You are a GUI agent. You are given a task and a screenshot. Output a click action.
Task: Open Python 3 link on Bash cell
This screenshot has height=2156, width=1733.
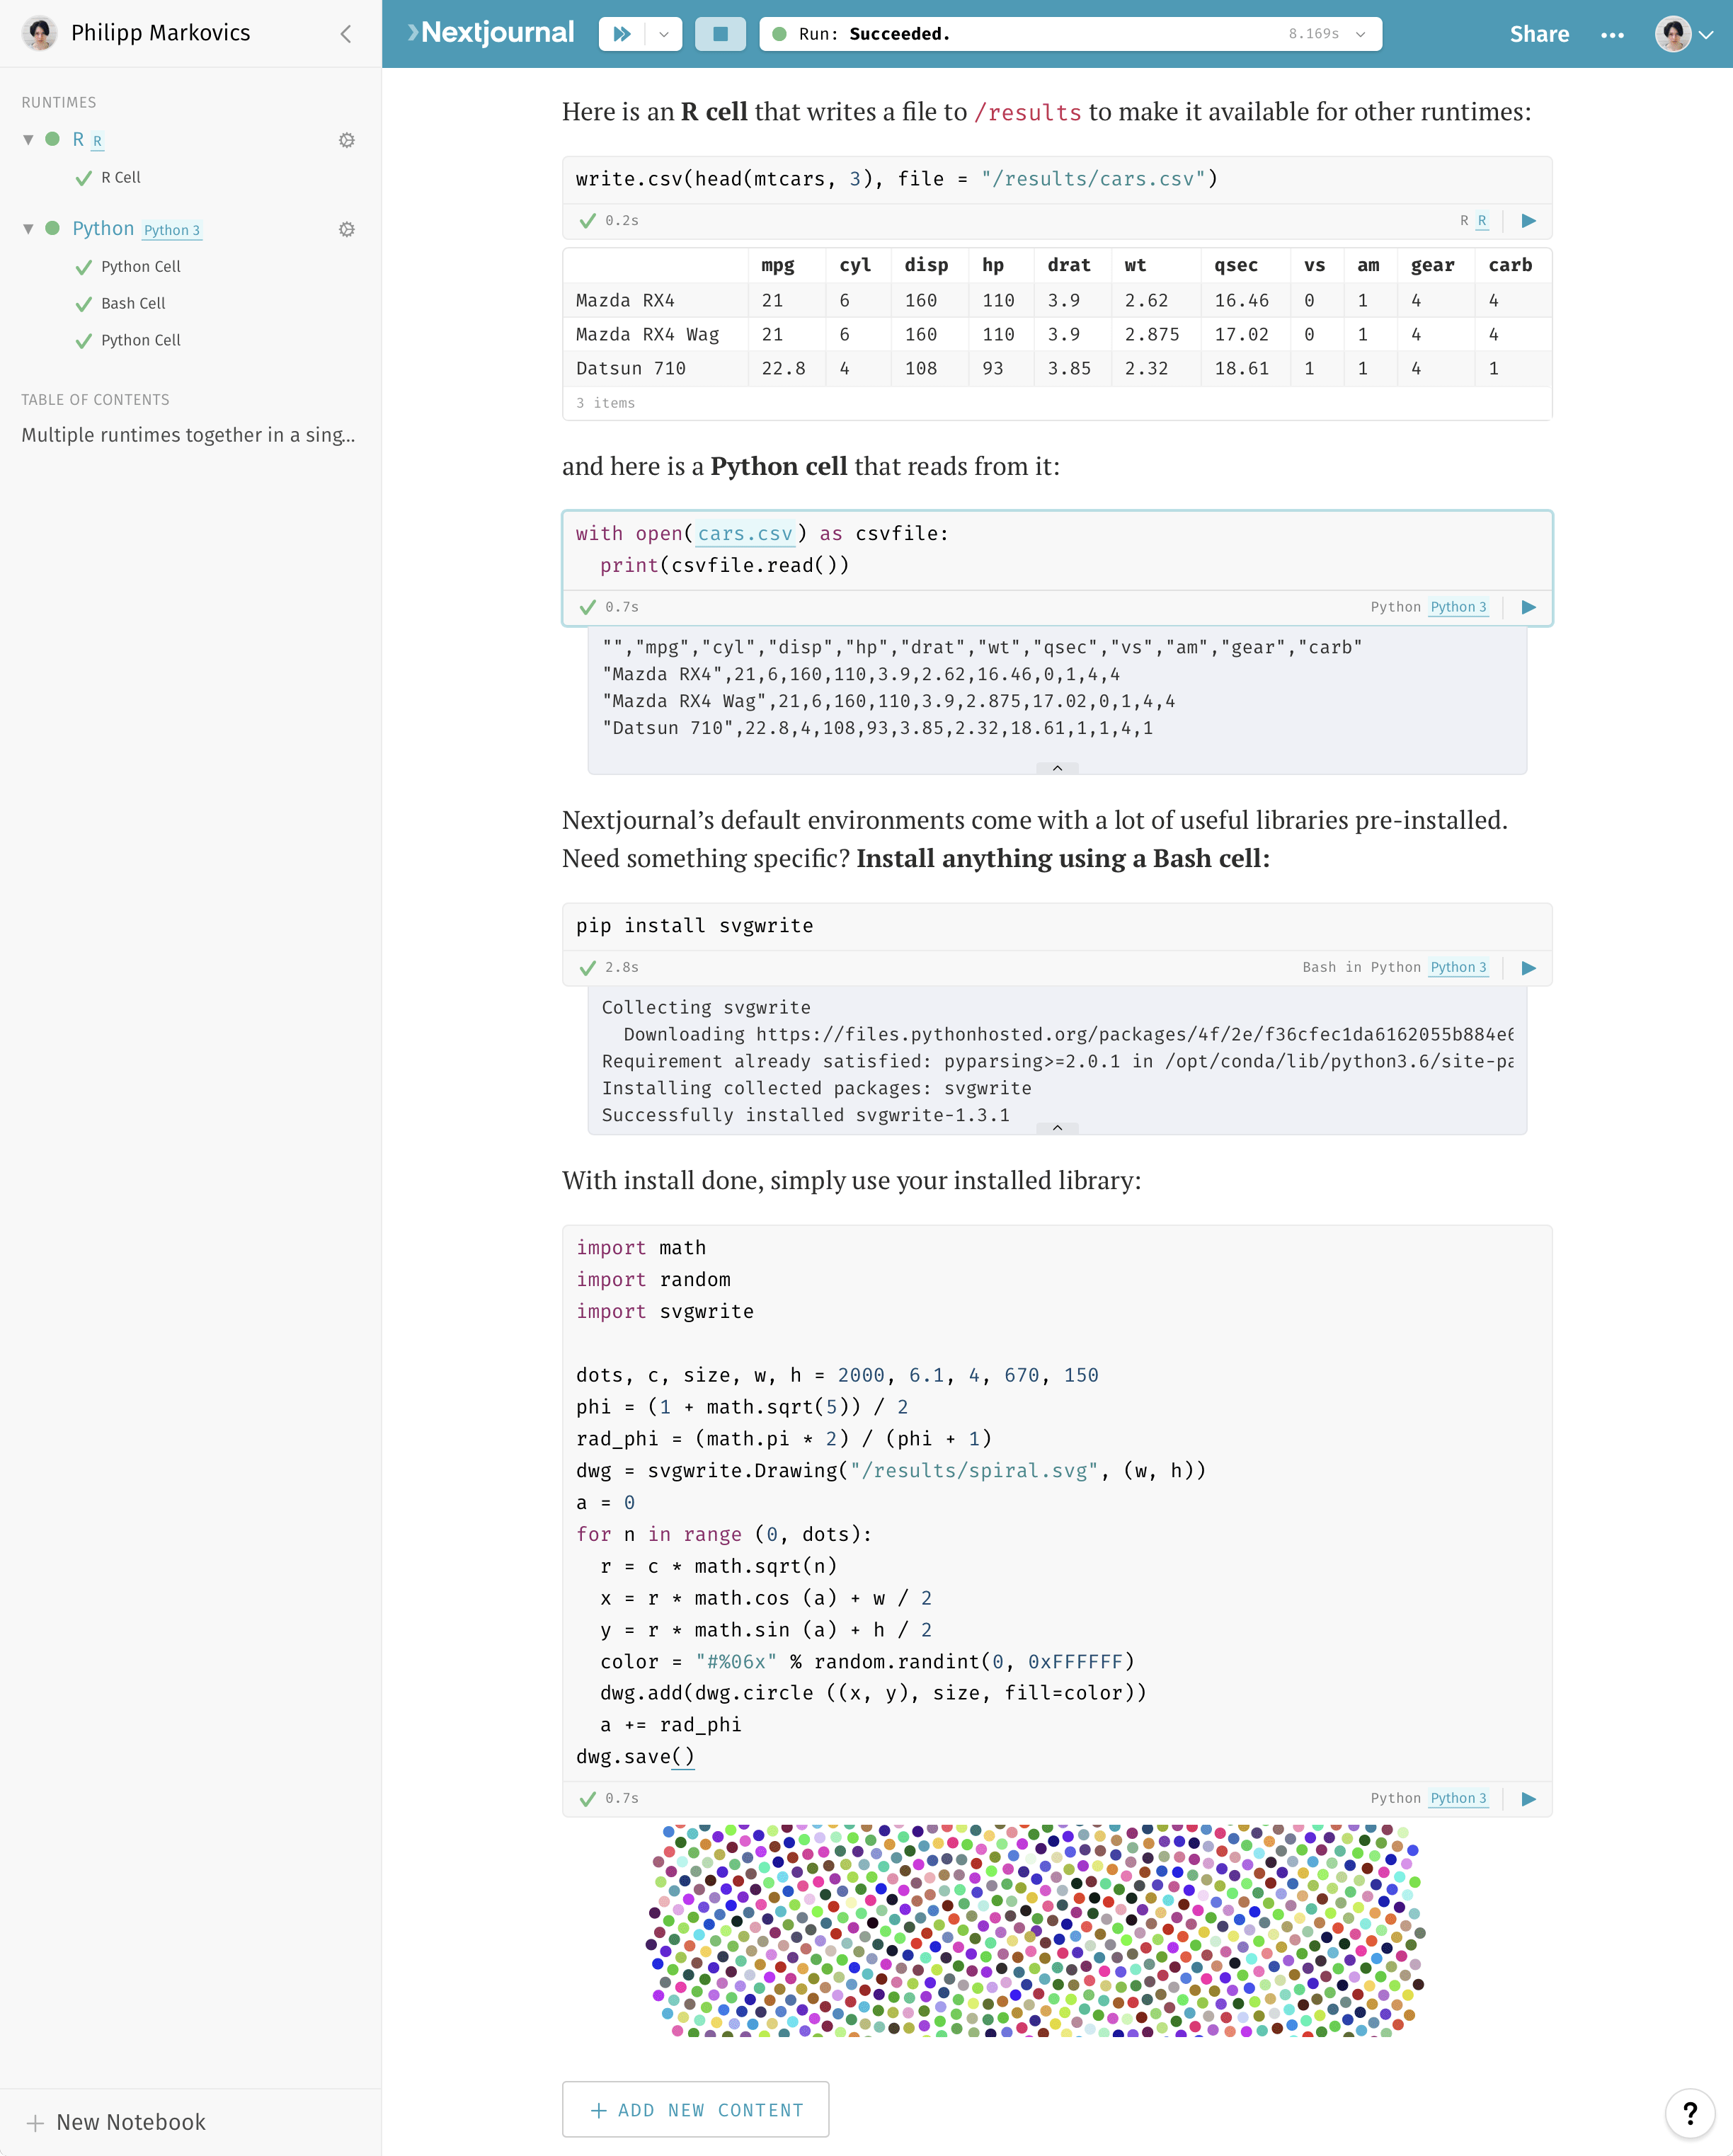tap(1458, 968)
